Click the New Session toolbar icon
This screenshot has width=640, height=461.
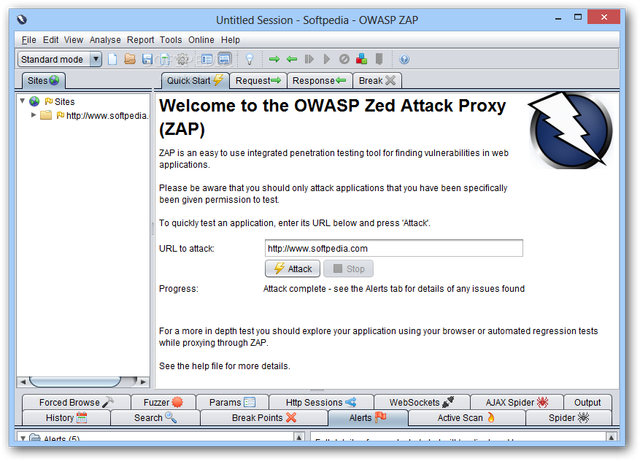point(113,60)
